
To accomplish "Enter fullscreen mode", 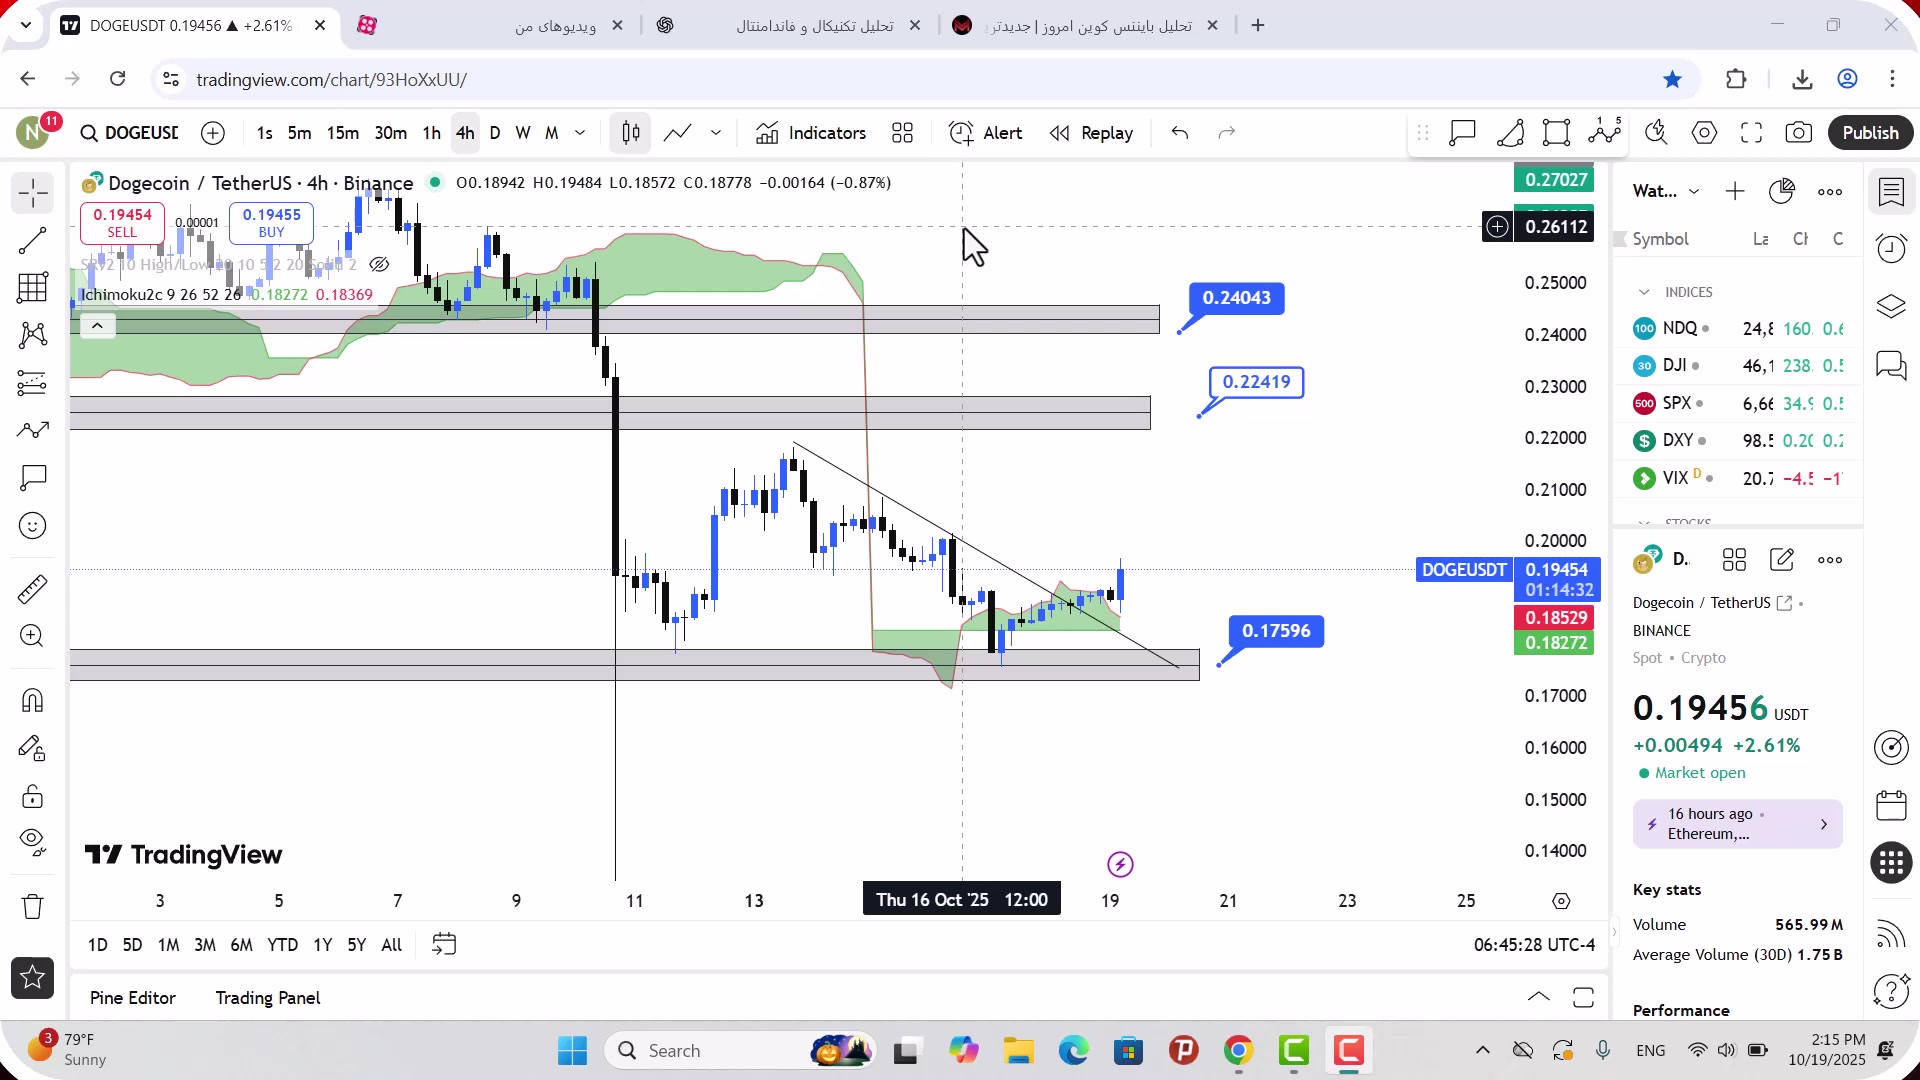I will (1751, 133).
